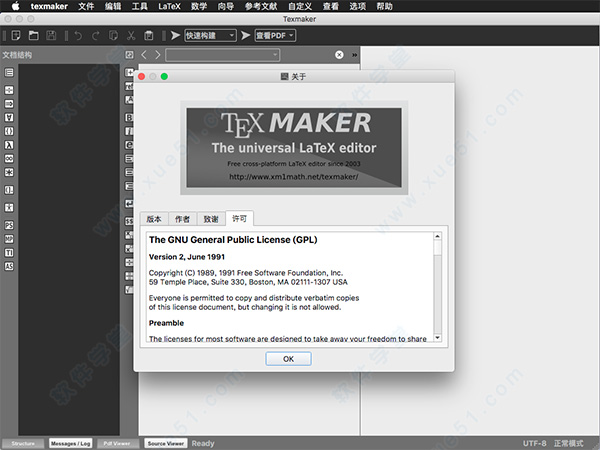The height and width of the screenshot is (450, 600).
Task: Open the 文件 menu
Action: pos(86,6)
